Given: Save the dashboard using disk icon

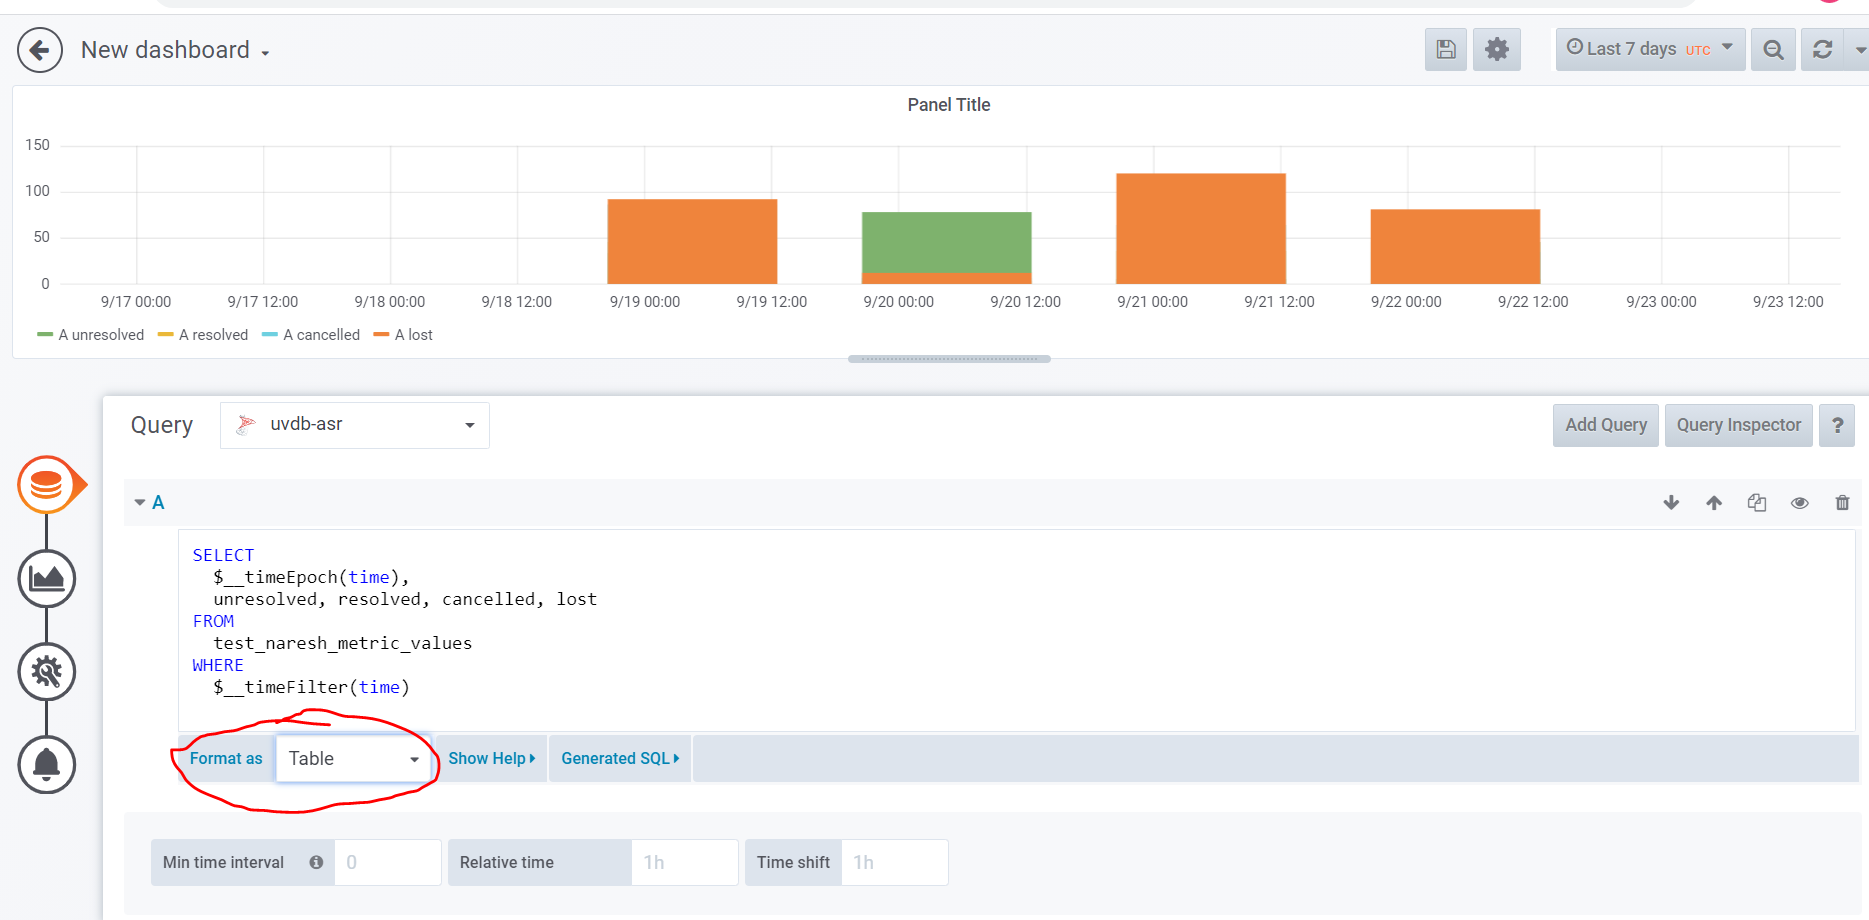Looking at the screenshot, I should [1445, 49].
